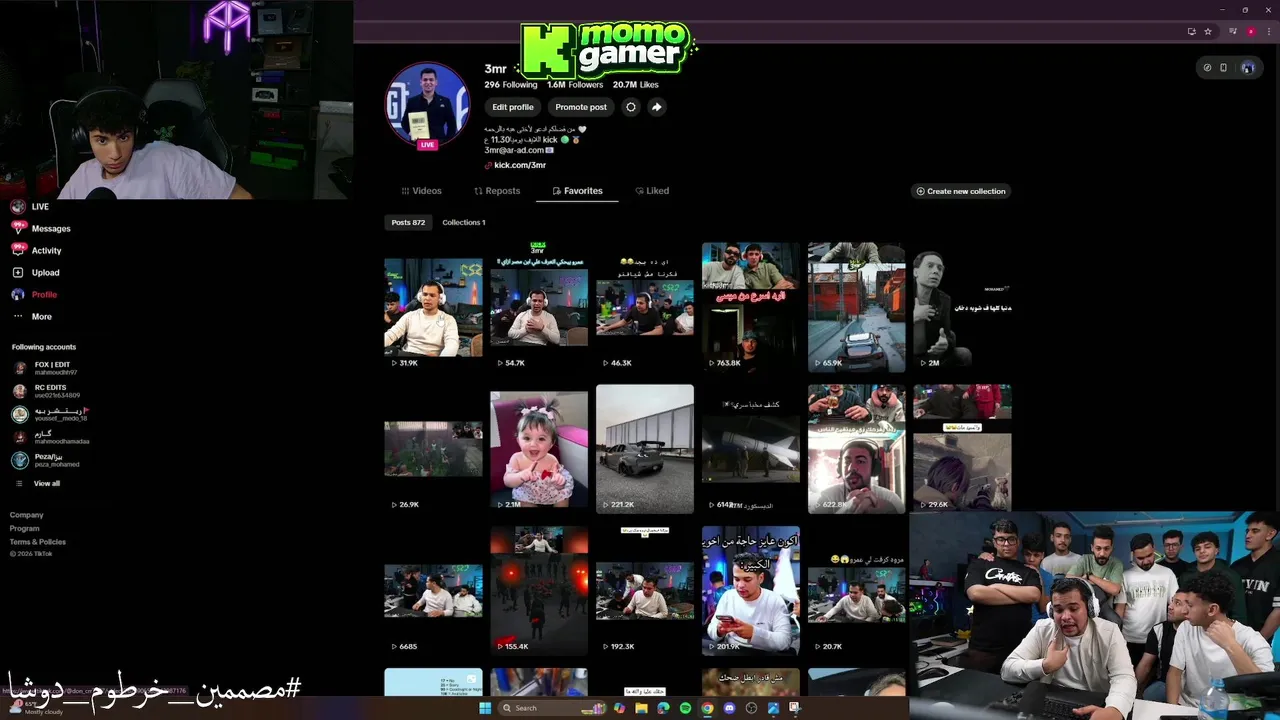Image resolution: width=1280 pixels, height=720 pixels.
Task: Open Microsoft Copilot from the taskbar
Action: point(619,708)
